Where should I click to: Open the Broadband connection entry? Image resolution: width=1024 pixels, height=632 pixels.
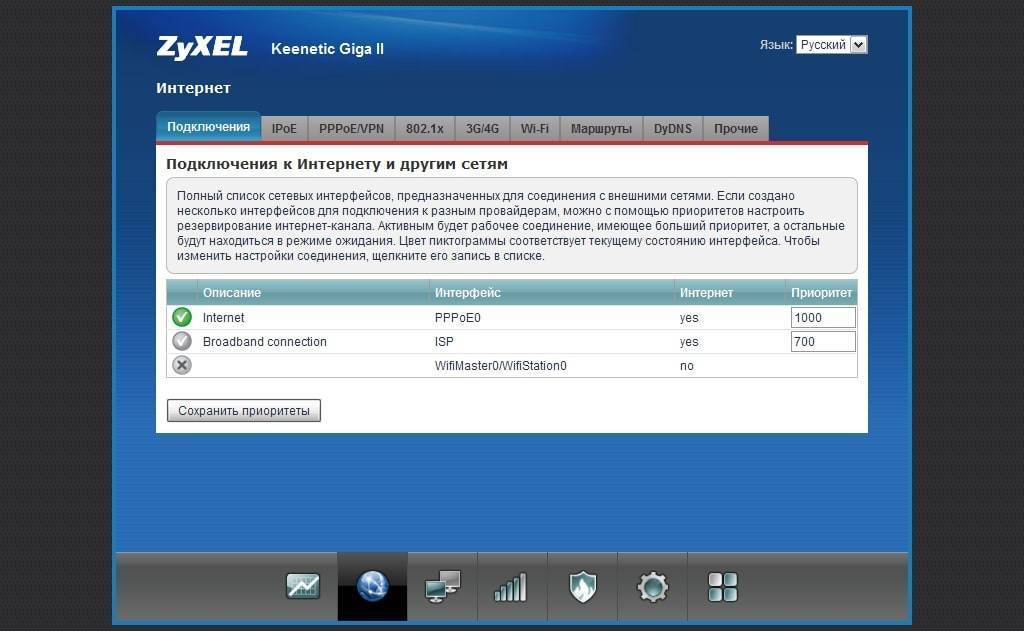[x=265, y=342]
